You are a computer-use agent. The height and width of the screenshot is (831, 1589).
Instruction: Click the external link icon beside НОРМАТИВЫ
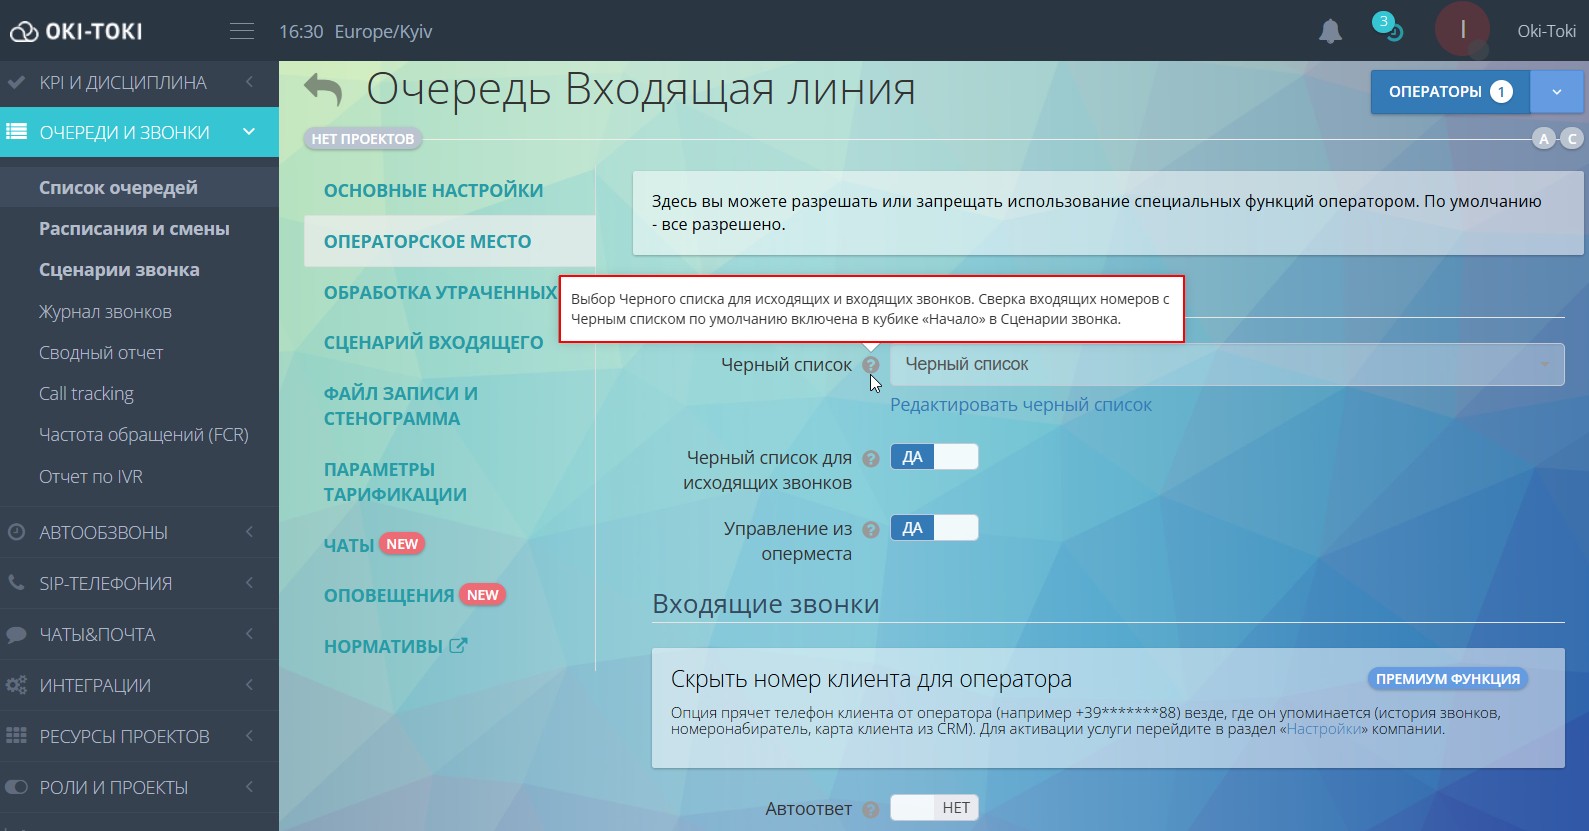(x=458, y=646)
